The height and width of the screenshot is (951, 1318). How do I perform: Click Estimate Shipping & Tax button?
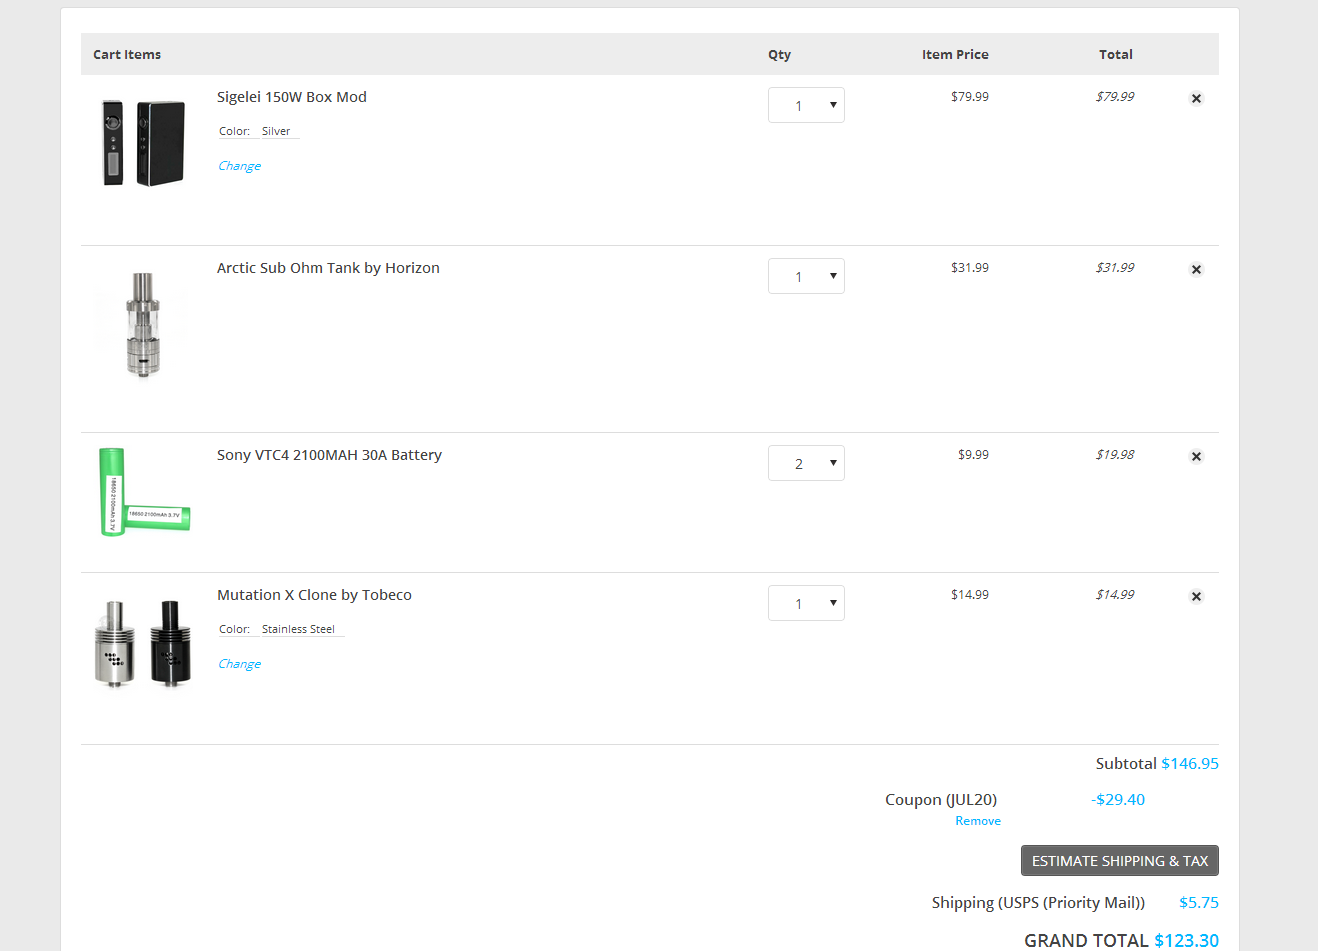(1120, 861)
